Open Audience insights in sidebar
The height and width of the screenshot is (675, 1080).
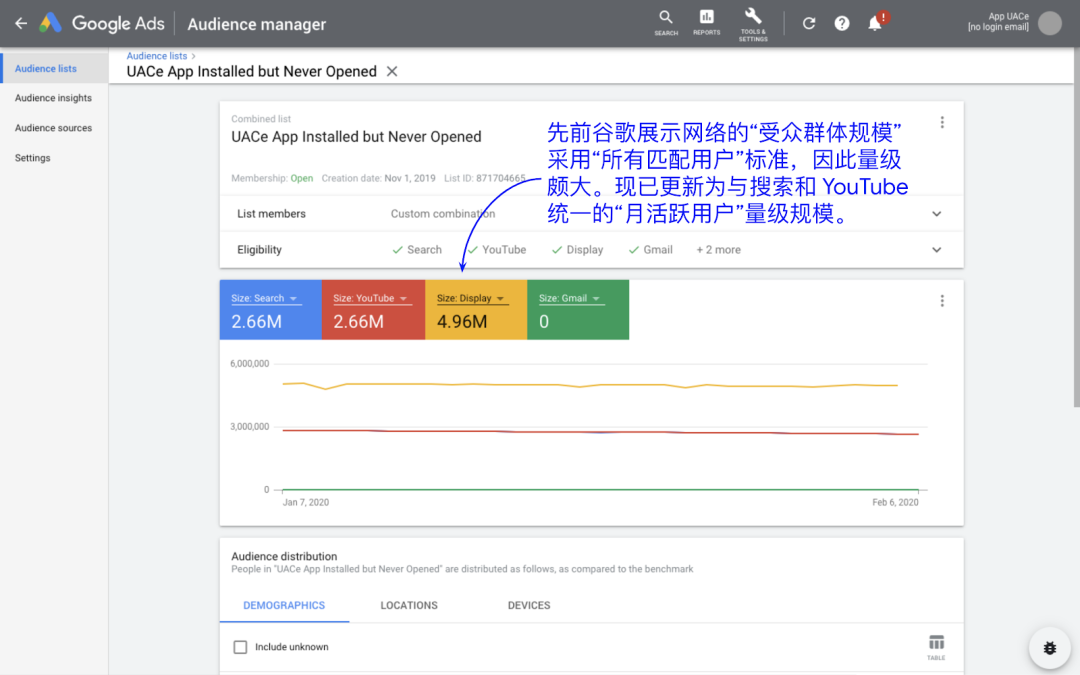53,98
